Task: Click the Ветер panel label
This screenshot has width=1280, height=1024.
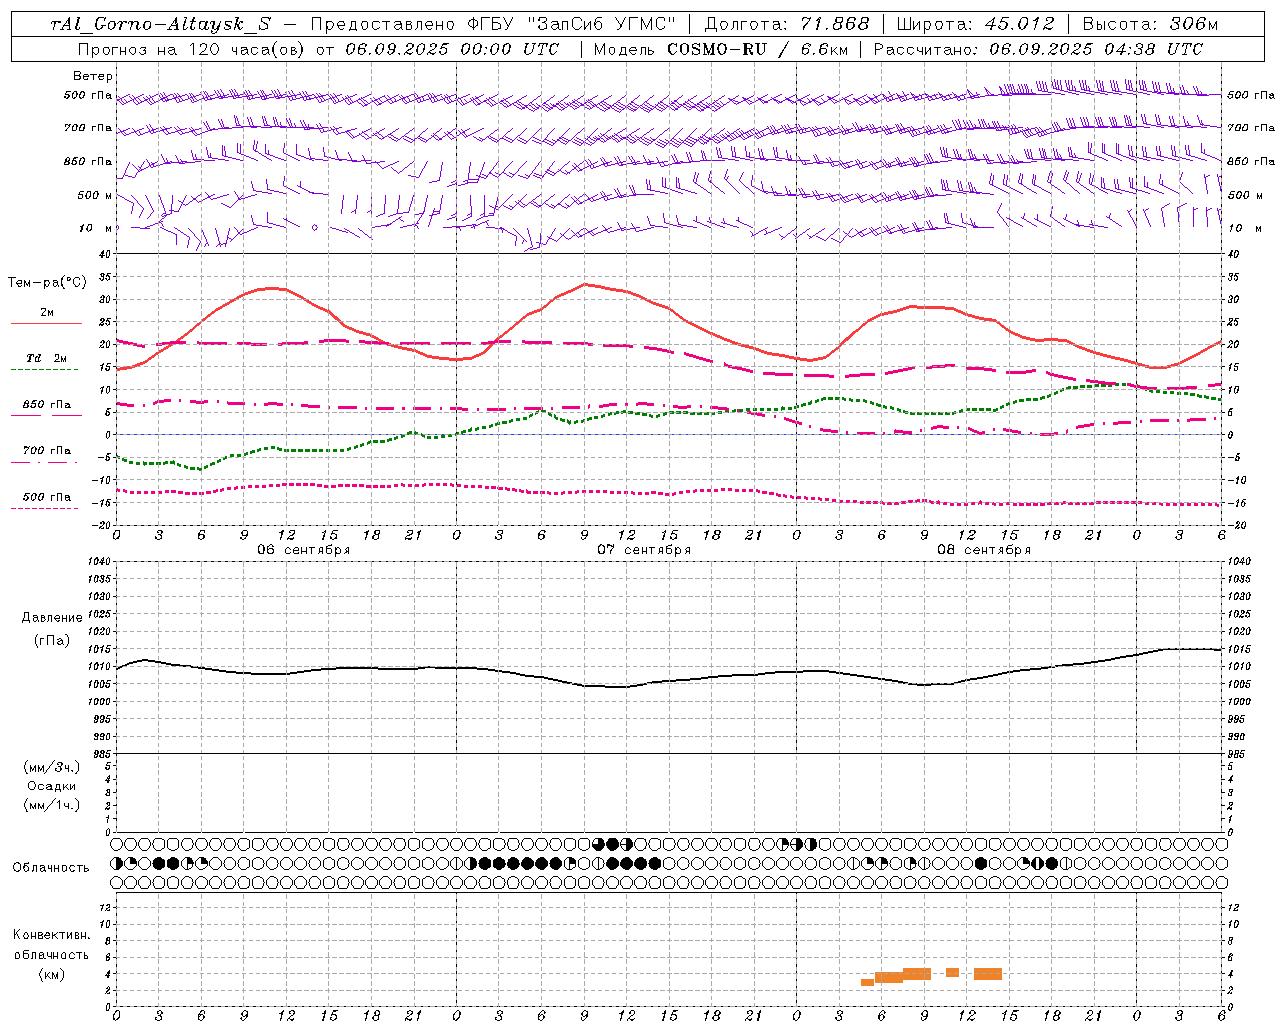Action: 93,76
